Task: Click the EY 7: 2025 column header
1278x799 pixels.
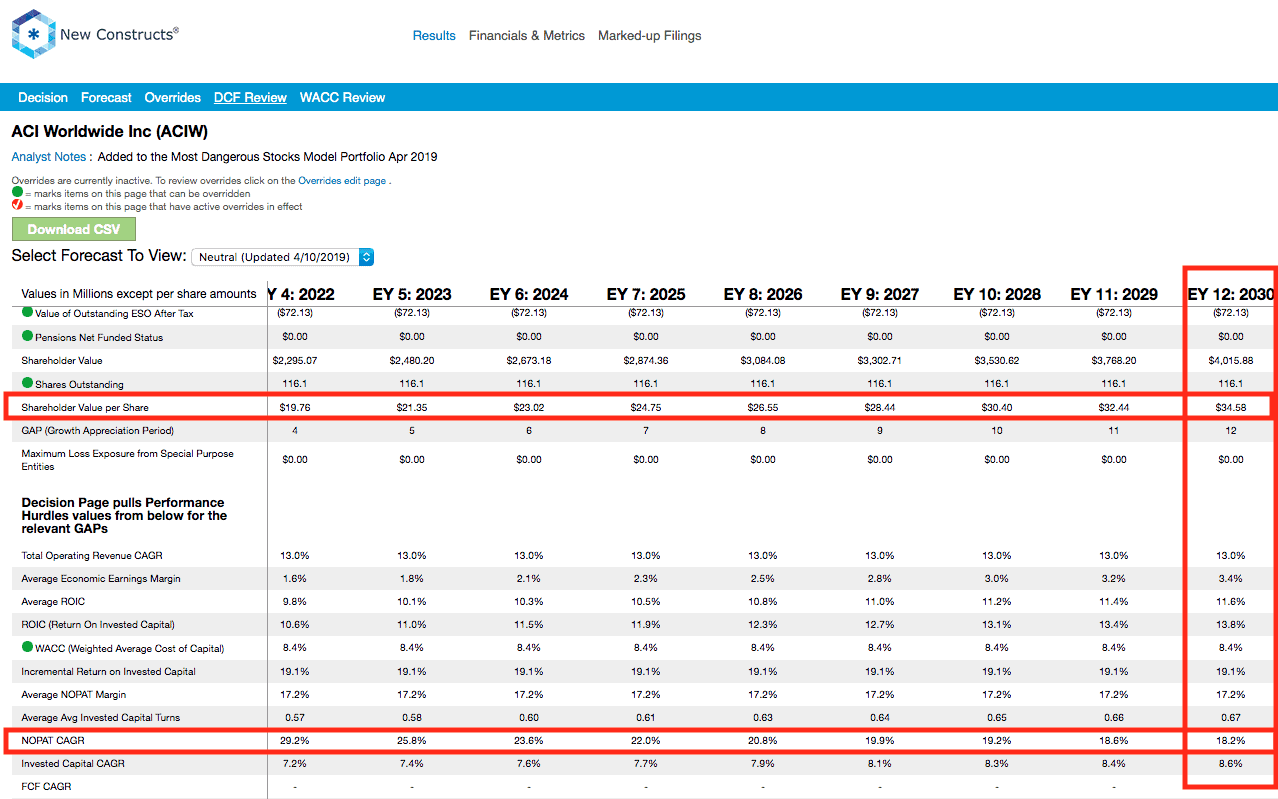Action: (x=646, y=294)
